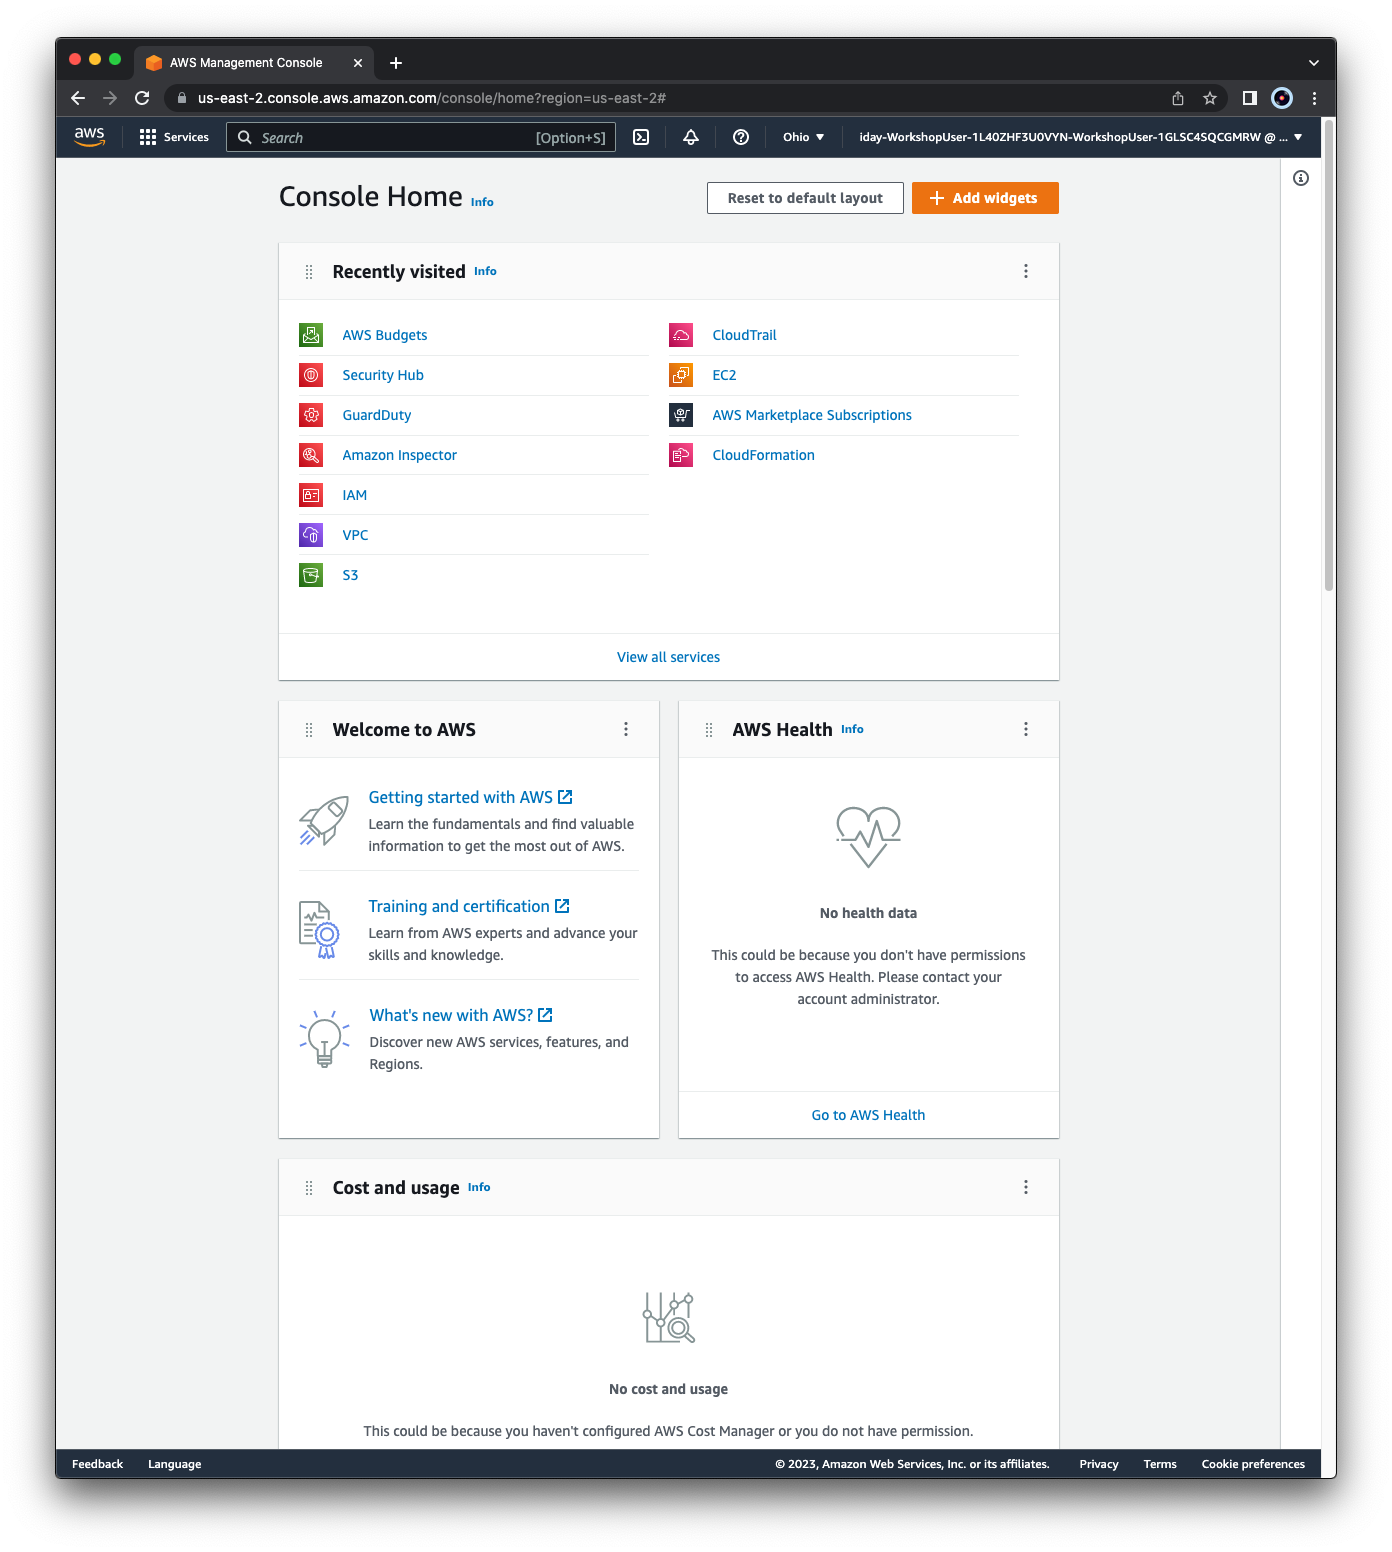
Task: Open the Recently visited Info link
Action: tap(485, 271)
